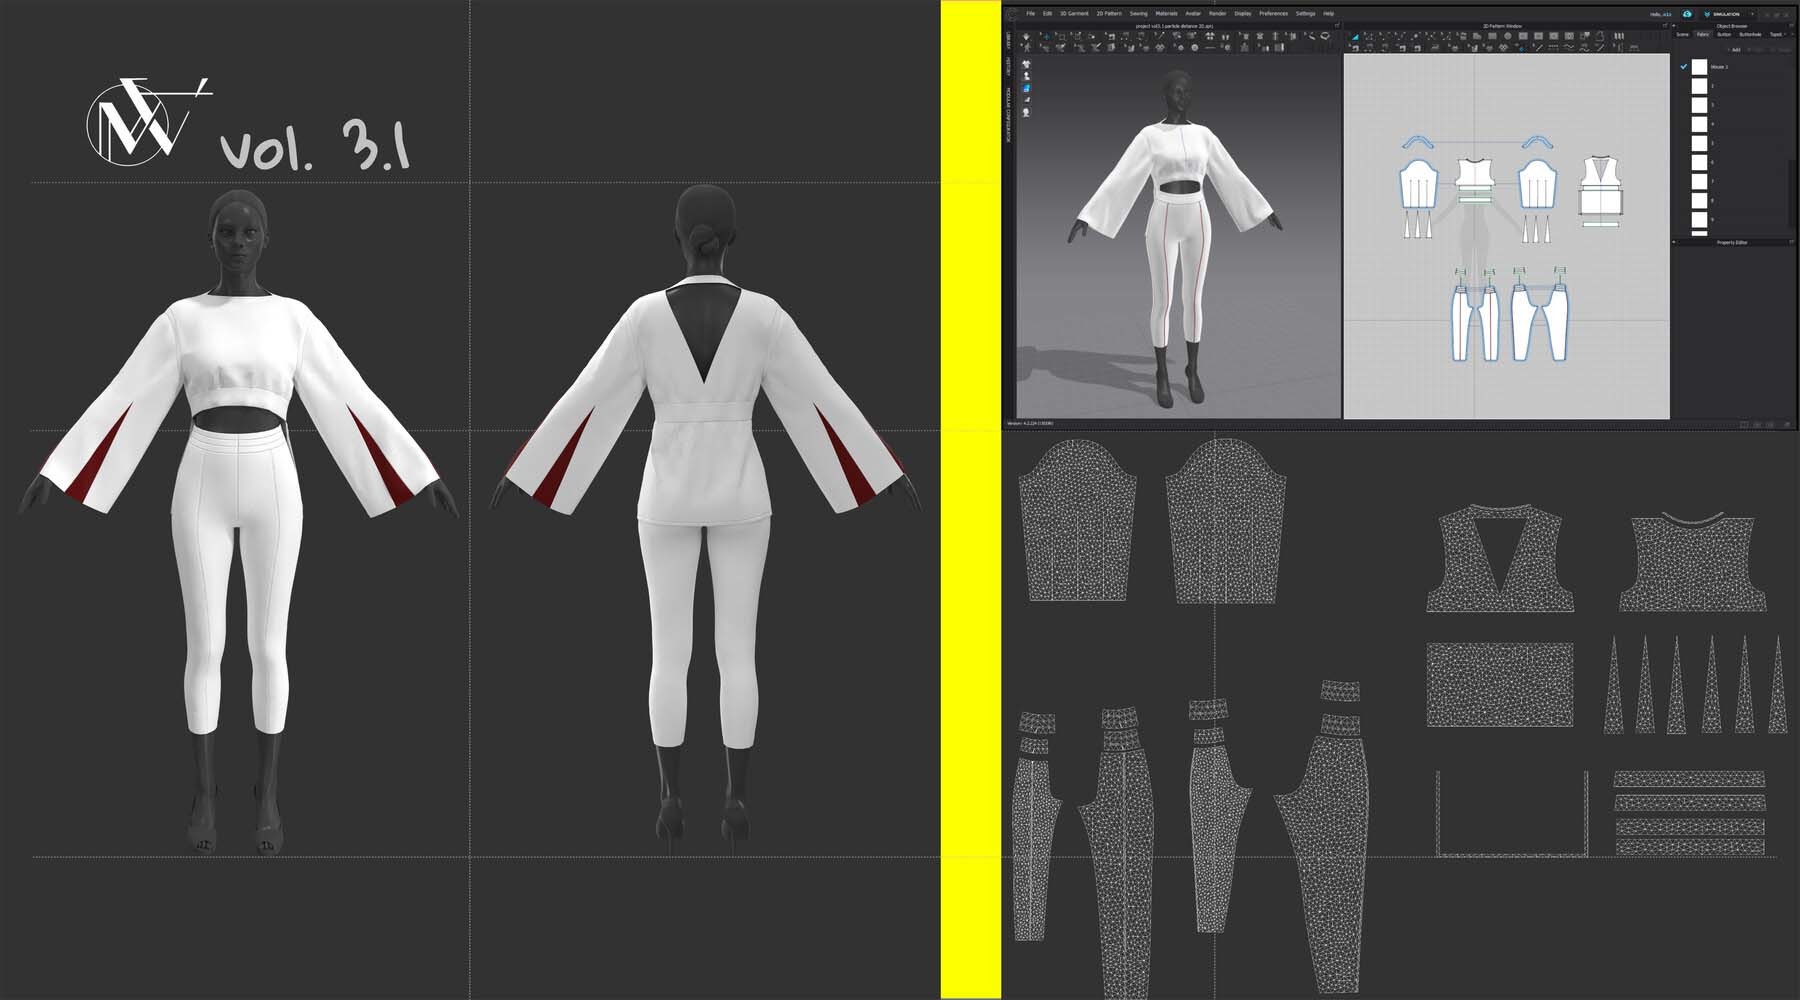Image resolution: width=1800 pixels, height=1000 pixels.
Task: Select the blue Transform Pattern tool in 2D toolbar
Action: coord(1356,36)
